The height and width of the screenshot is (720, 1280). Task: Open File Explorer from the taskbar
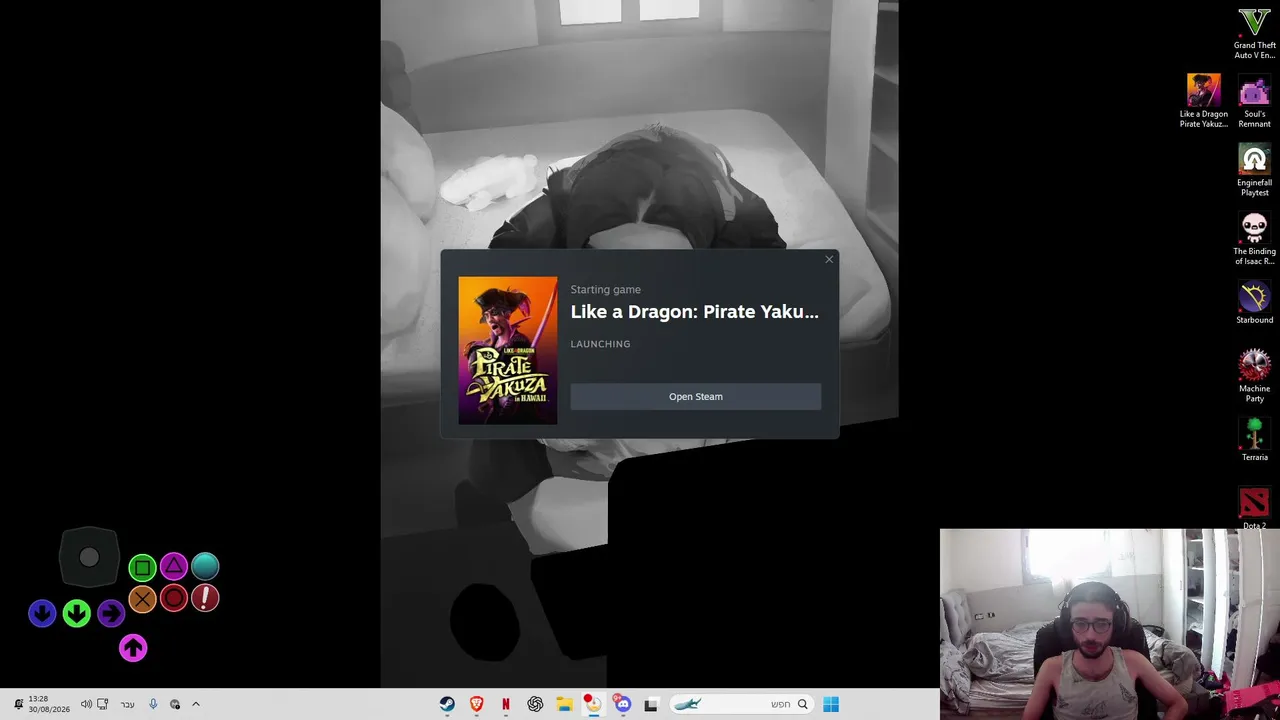(x=564, y=704)
